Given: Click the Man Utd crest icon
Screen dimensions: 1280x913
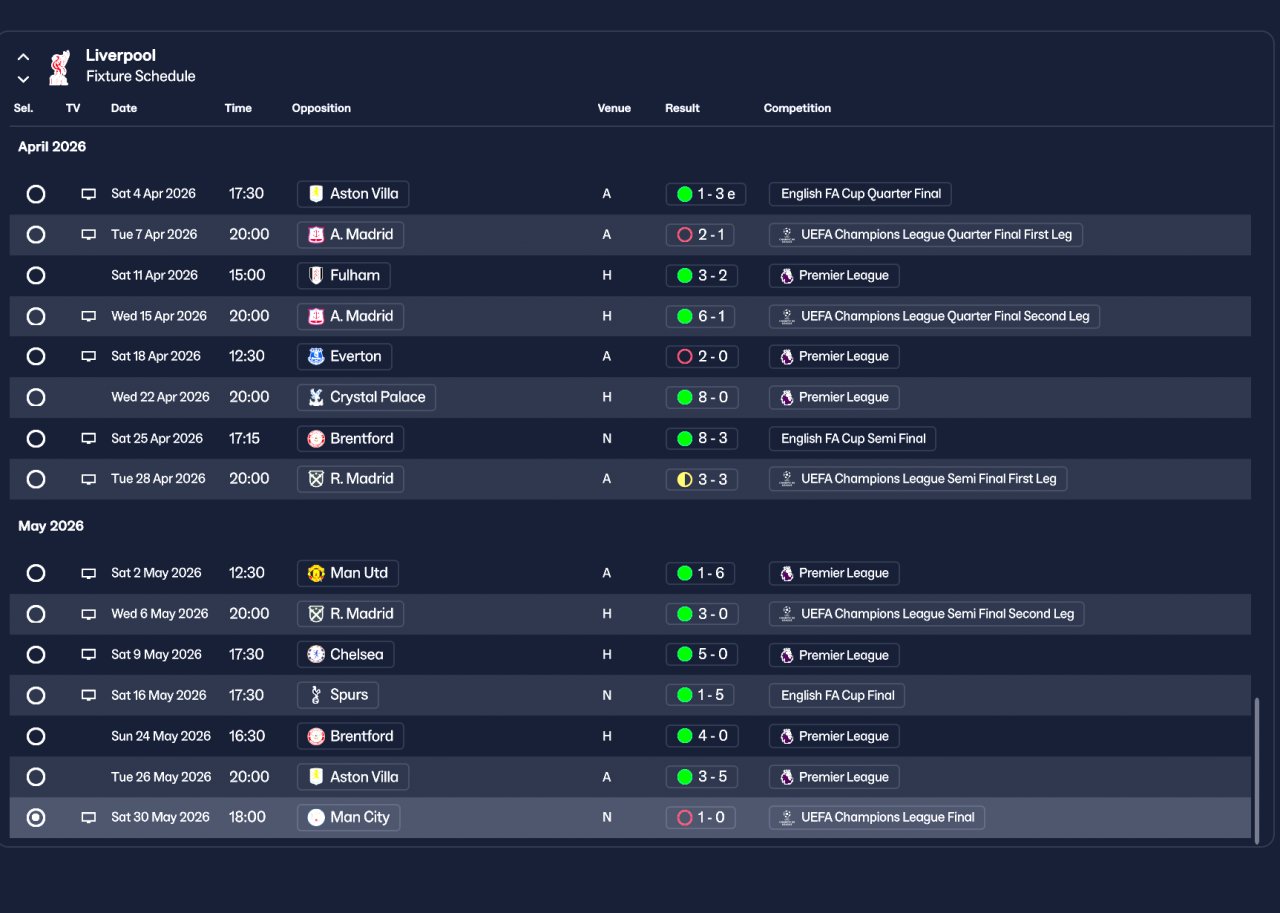Looking at the screenshot, I should coord(316,573).
